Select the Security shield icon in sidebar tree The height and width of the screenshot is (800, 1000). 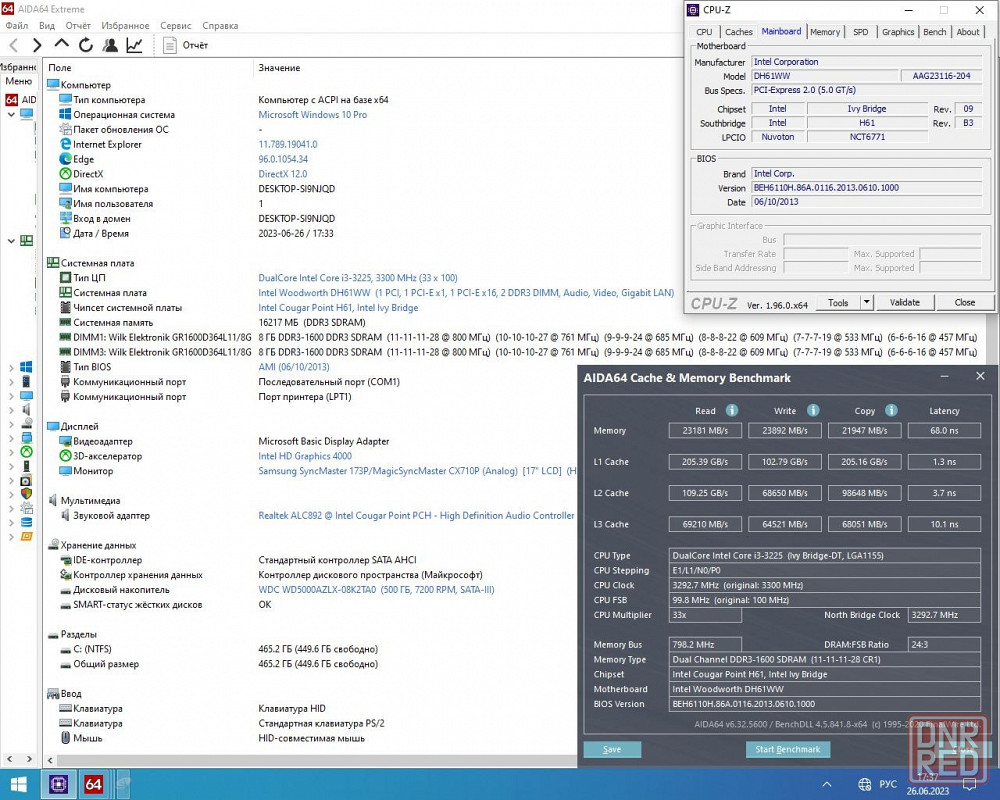[x=26, y=494]
